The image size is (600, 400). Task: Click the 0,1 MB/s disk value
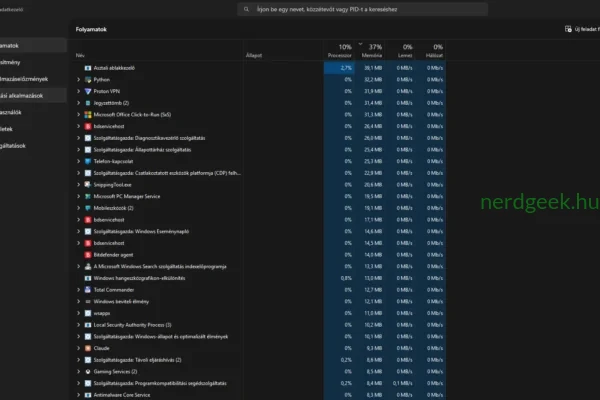tap(403, 383)
